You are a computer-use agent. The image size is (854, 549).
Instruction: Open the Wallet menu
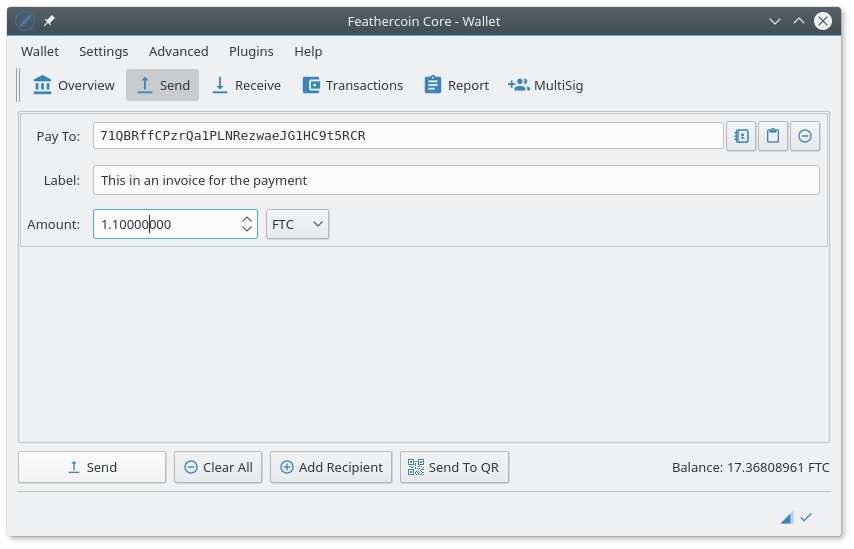coord(40,52)
